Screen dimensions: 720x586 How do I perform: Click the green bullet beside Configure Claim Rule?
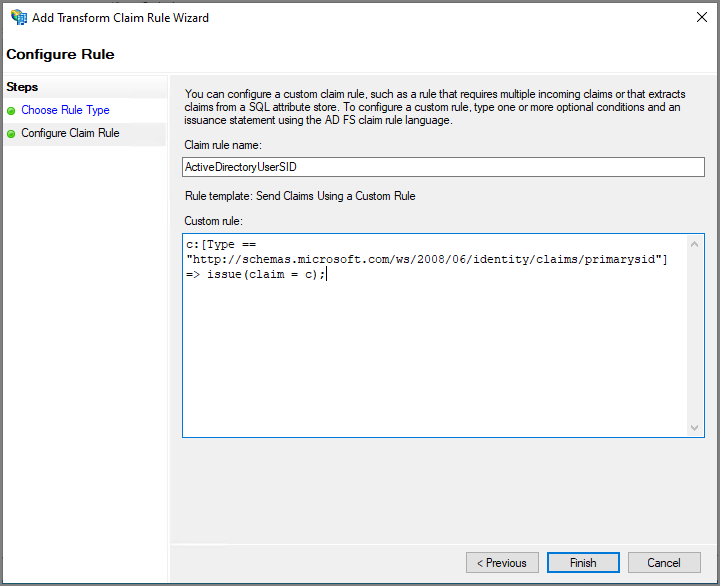click(11, 134)
